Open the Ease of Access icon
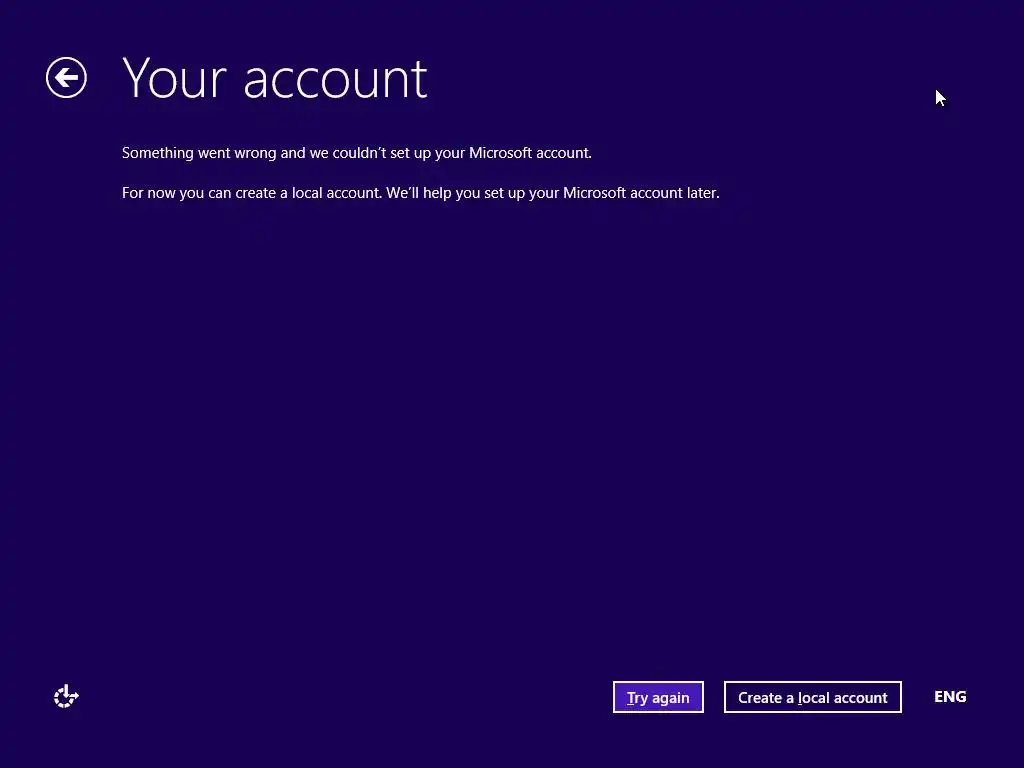 coord(66,696)
